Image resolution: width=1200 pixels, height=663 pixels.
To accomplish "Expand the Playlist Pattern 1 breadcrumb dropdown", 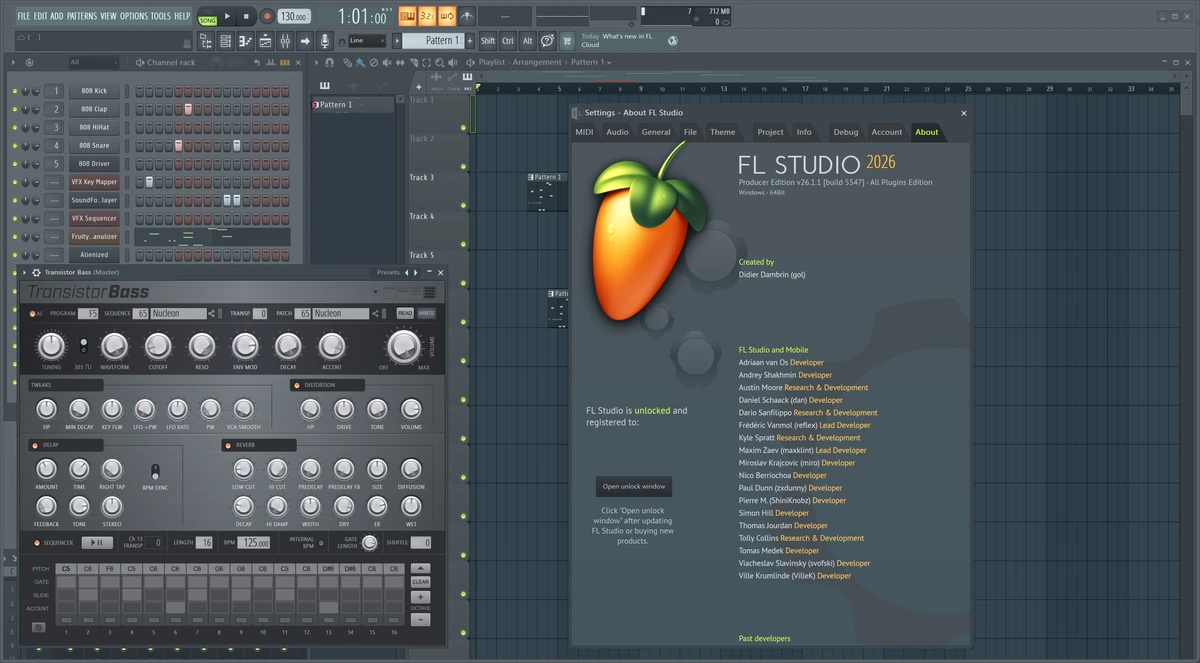I will point(609,63).
